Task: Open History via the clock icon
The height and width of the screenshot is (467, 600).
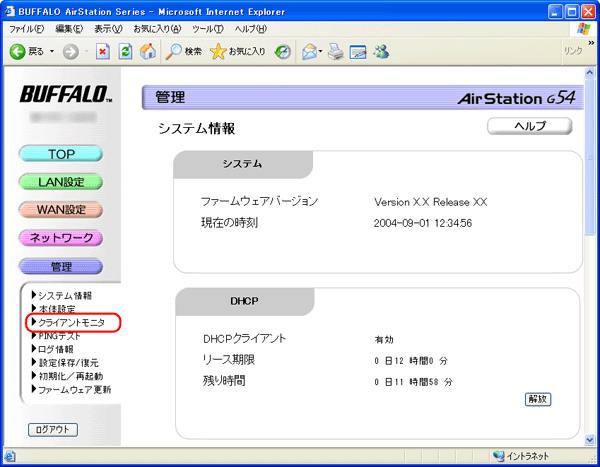Action: tap(283, 51)
